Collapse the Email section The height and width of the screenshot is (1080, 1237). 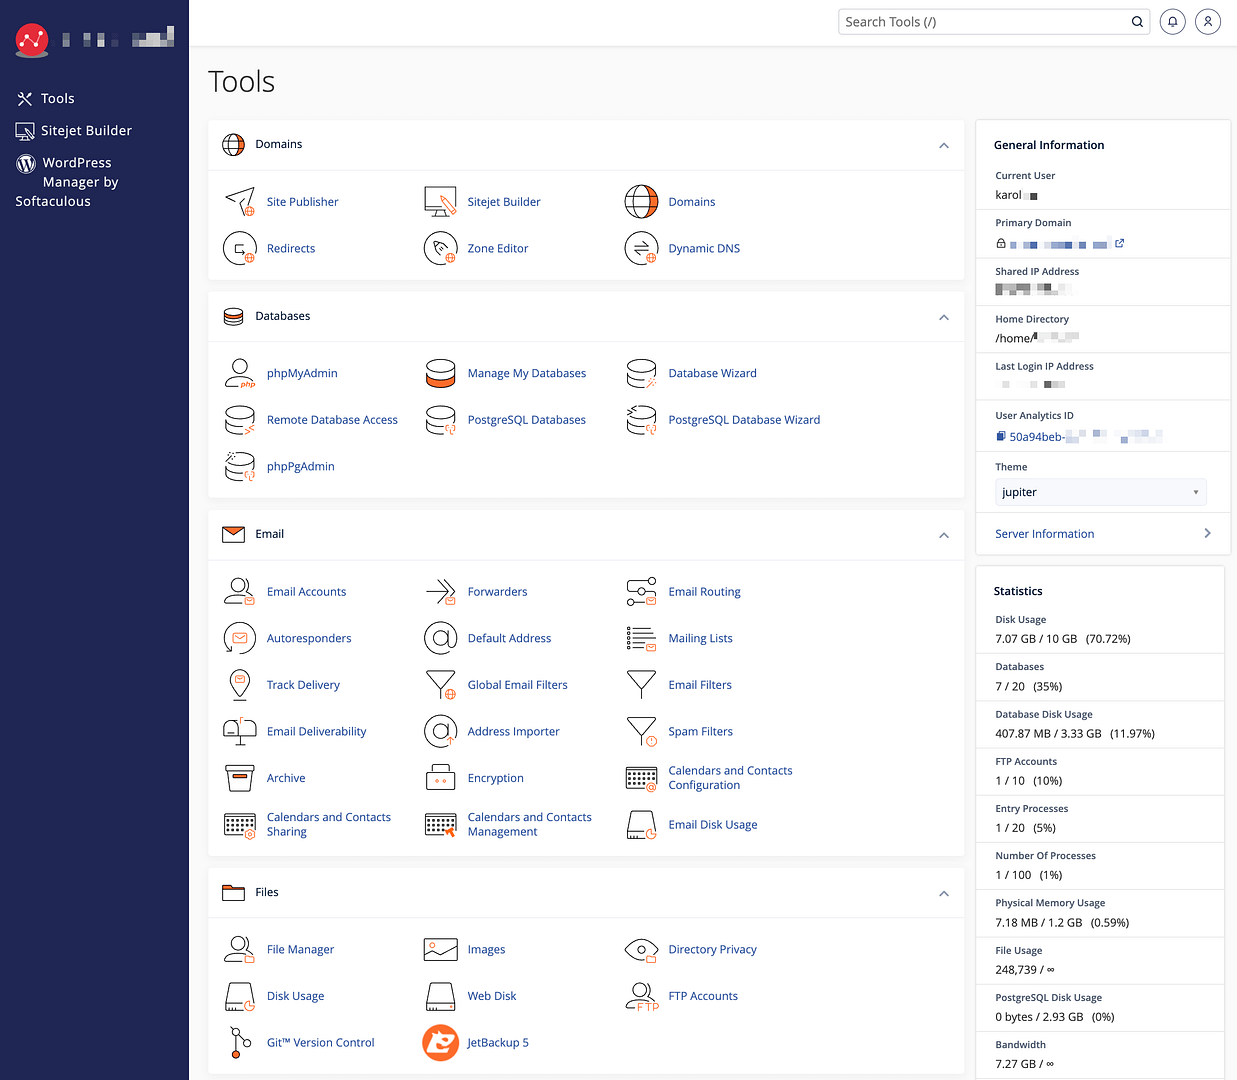click(943, 535)
